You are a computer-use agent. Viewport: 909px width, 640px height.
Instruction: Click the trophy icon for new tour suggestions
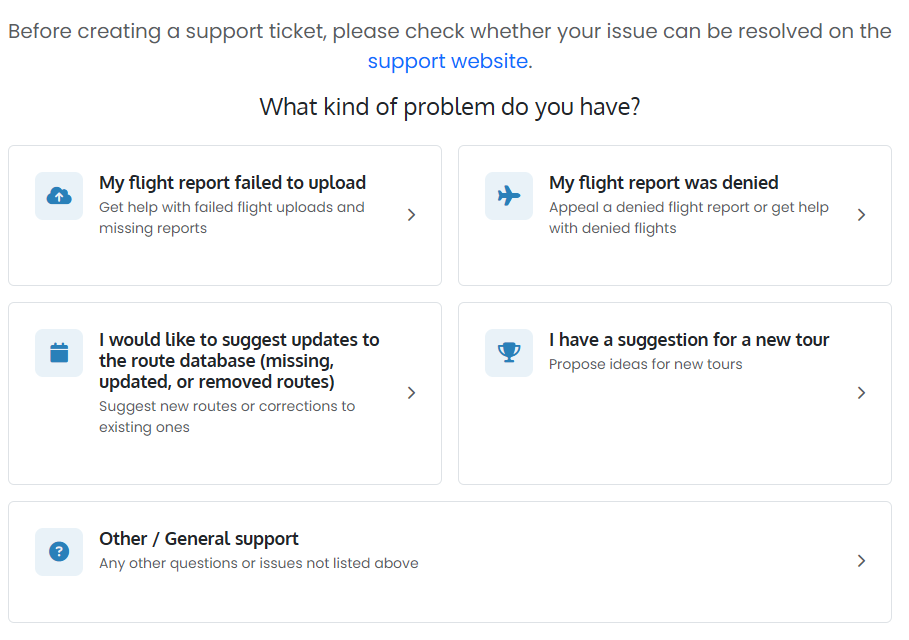point(509,353)
